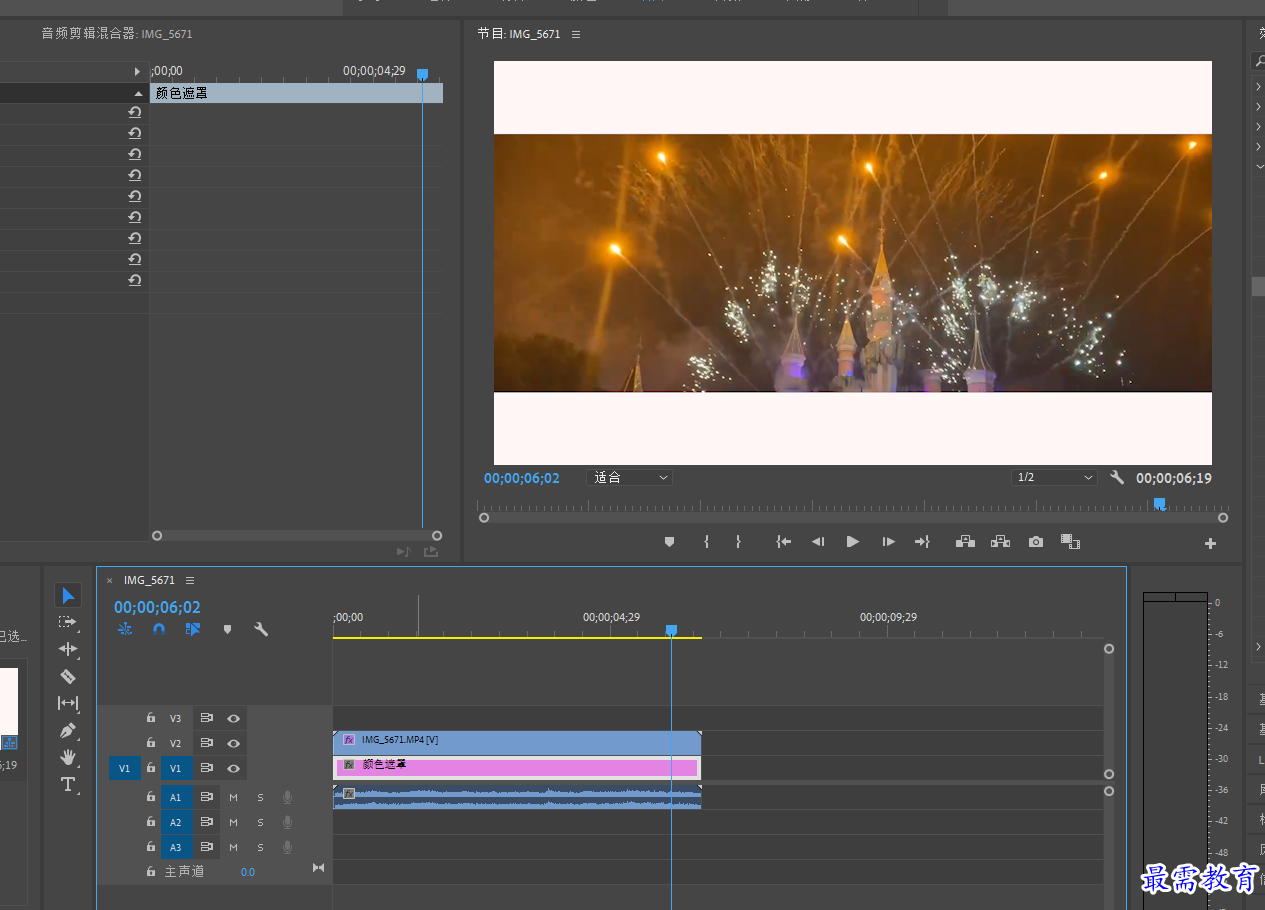Enable voice-over record on A1
Viewport: 1265px width, 910px height.
tap(287, 797)
